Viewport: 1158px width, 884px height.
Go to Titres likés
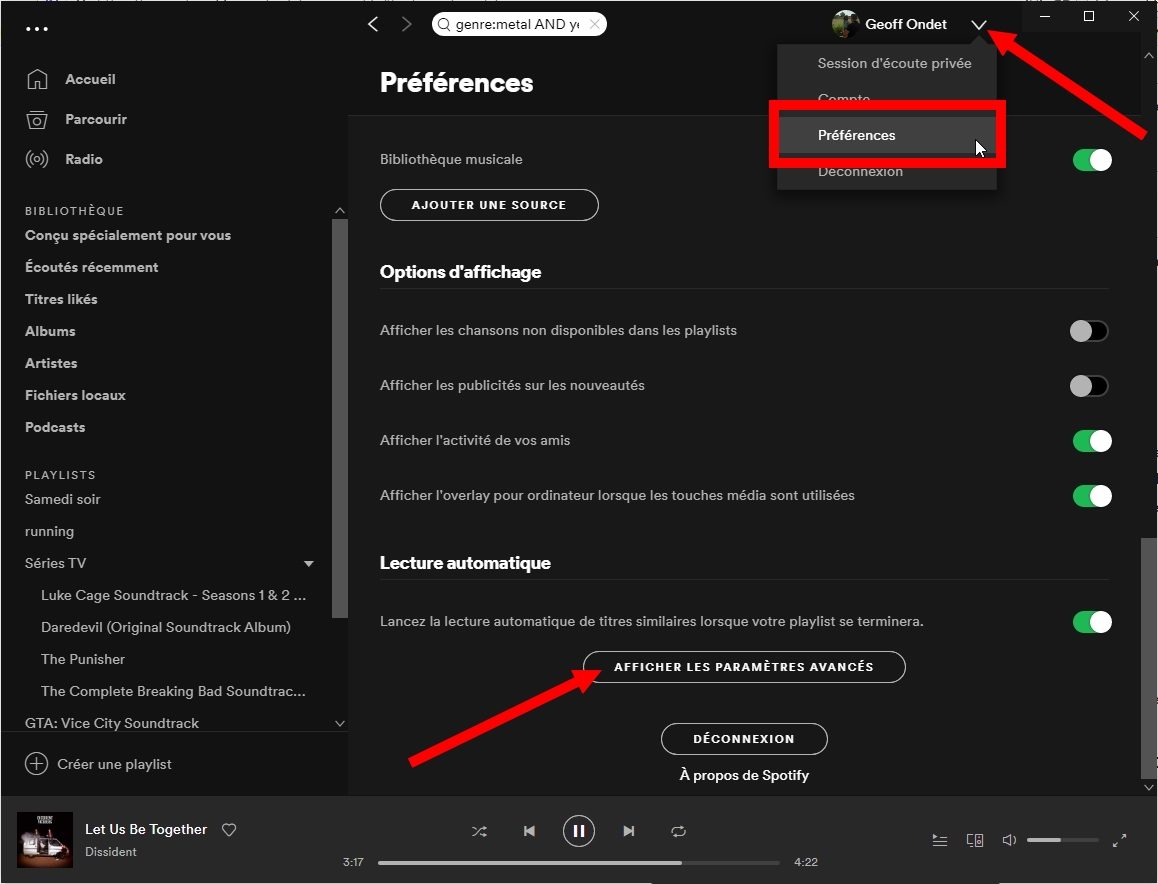(61, 299)
